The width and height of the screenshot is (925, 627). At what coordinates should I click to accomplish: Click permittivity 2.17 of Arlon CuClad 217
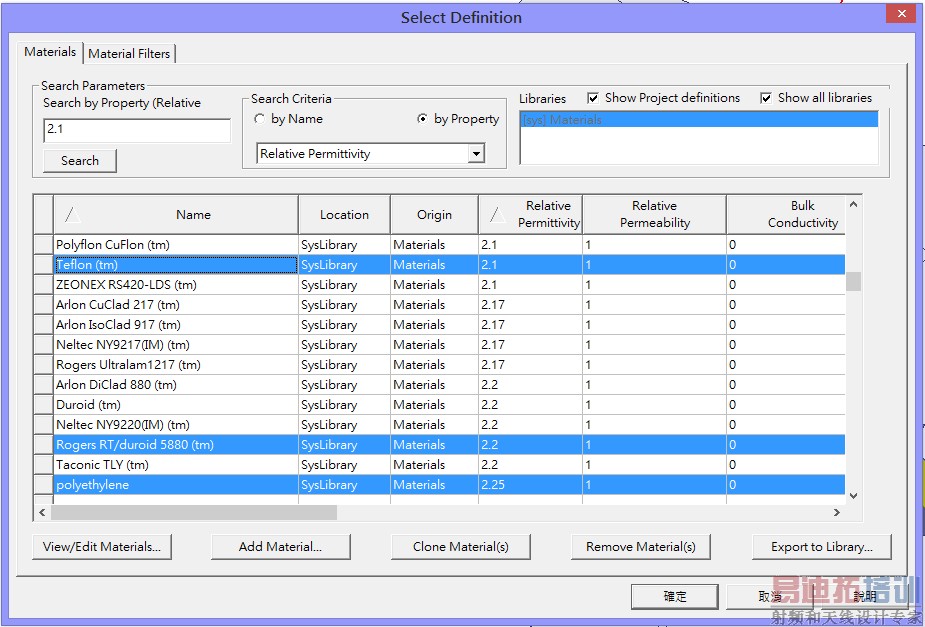click(530, 305)
